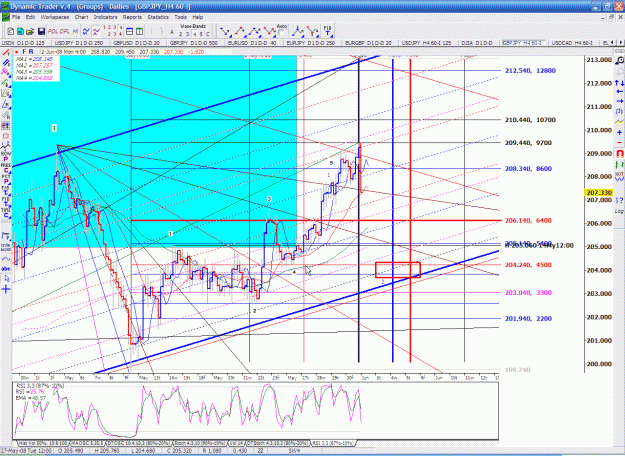Select the abc text label tool
The image size is (625, 456).
6,269
